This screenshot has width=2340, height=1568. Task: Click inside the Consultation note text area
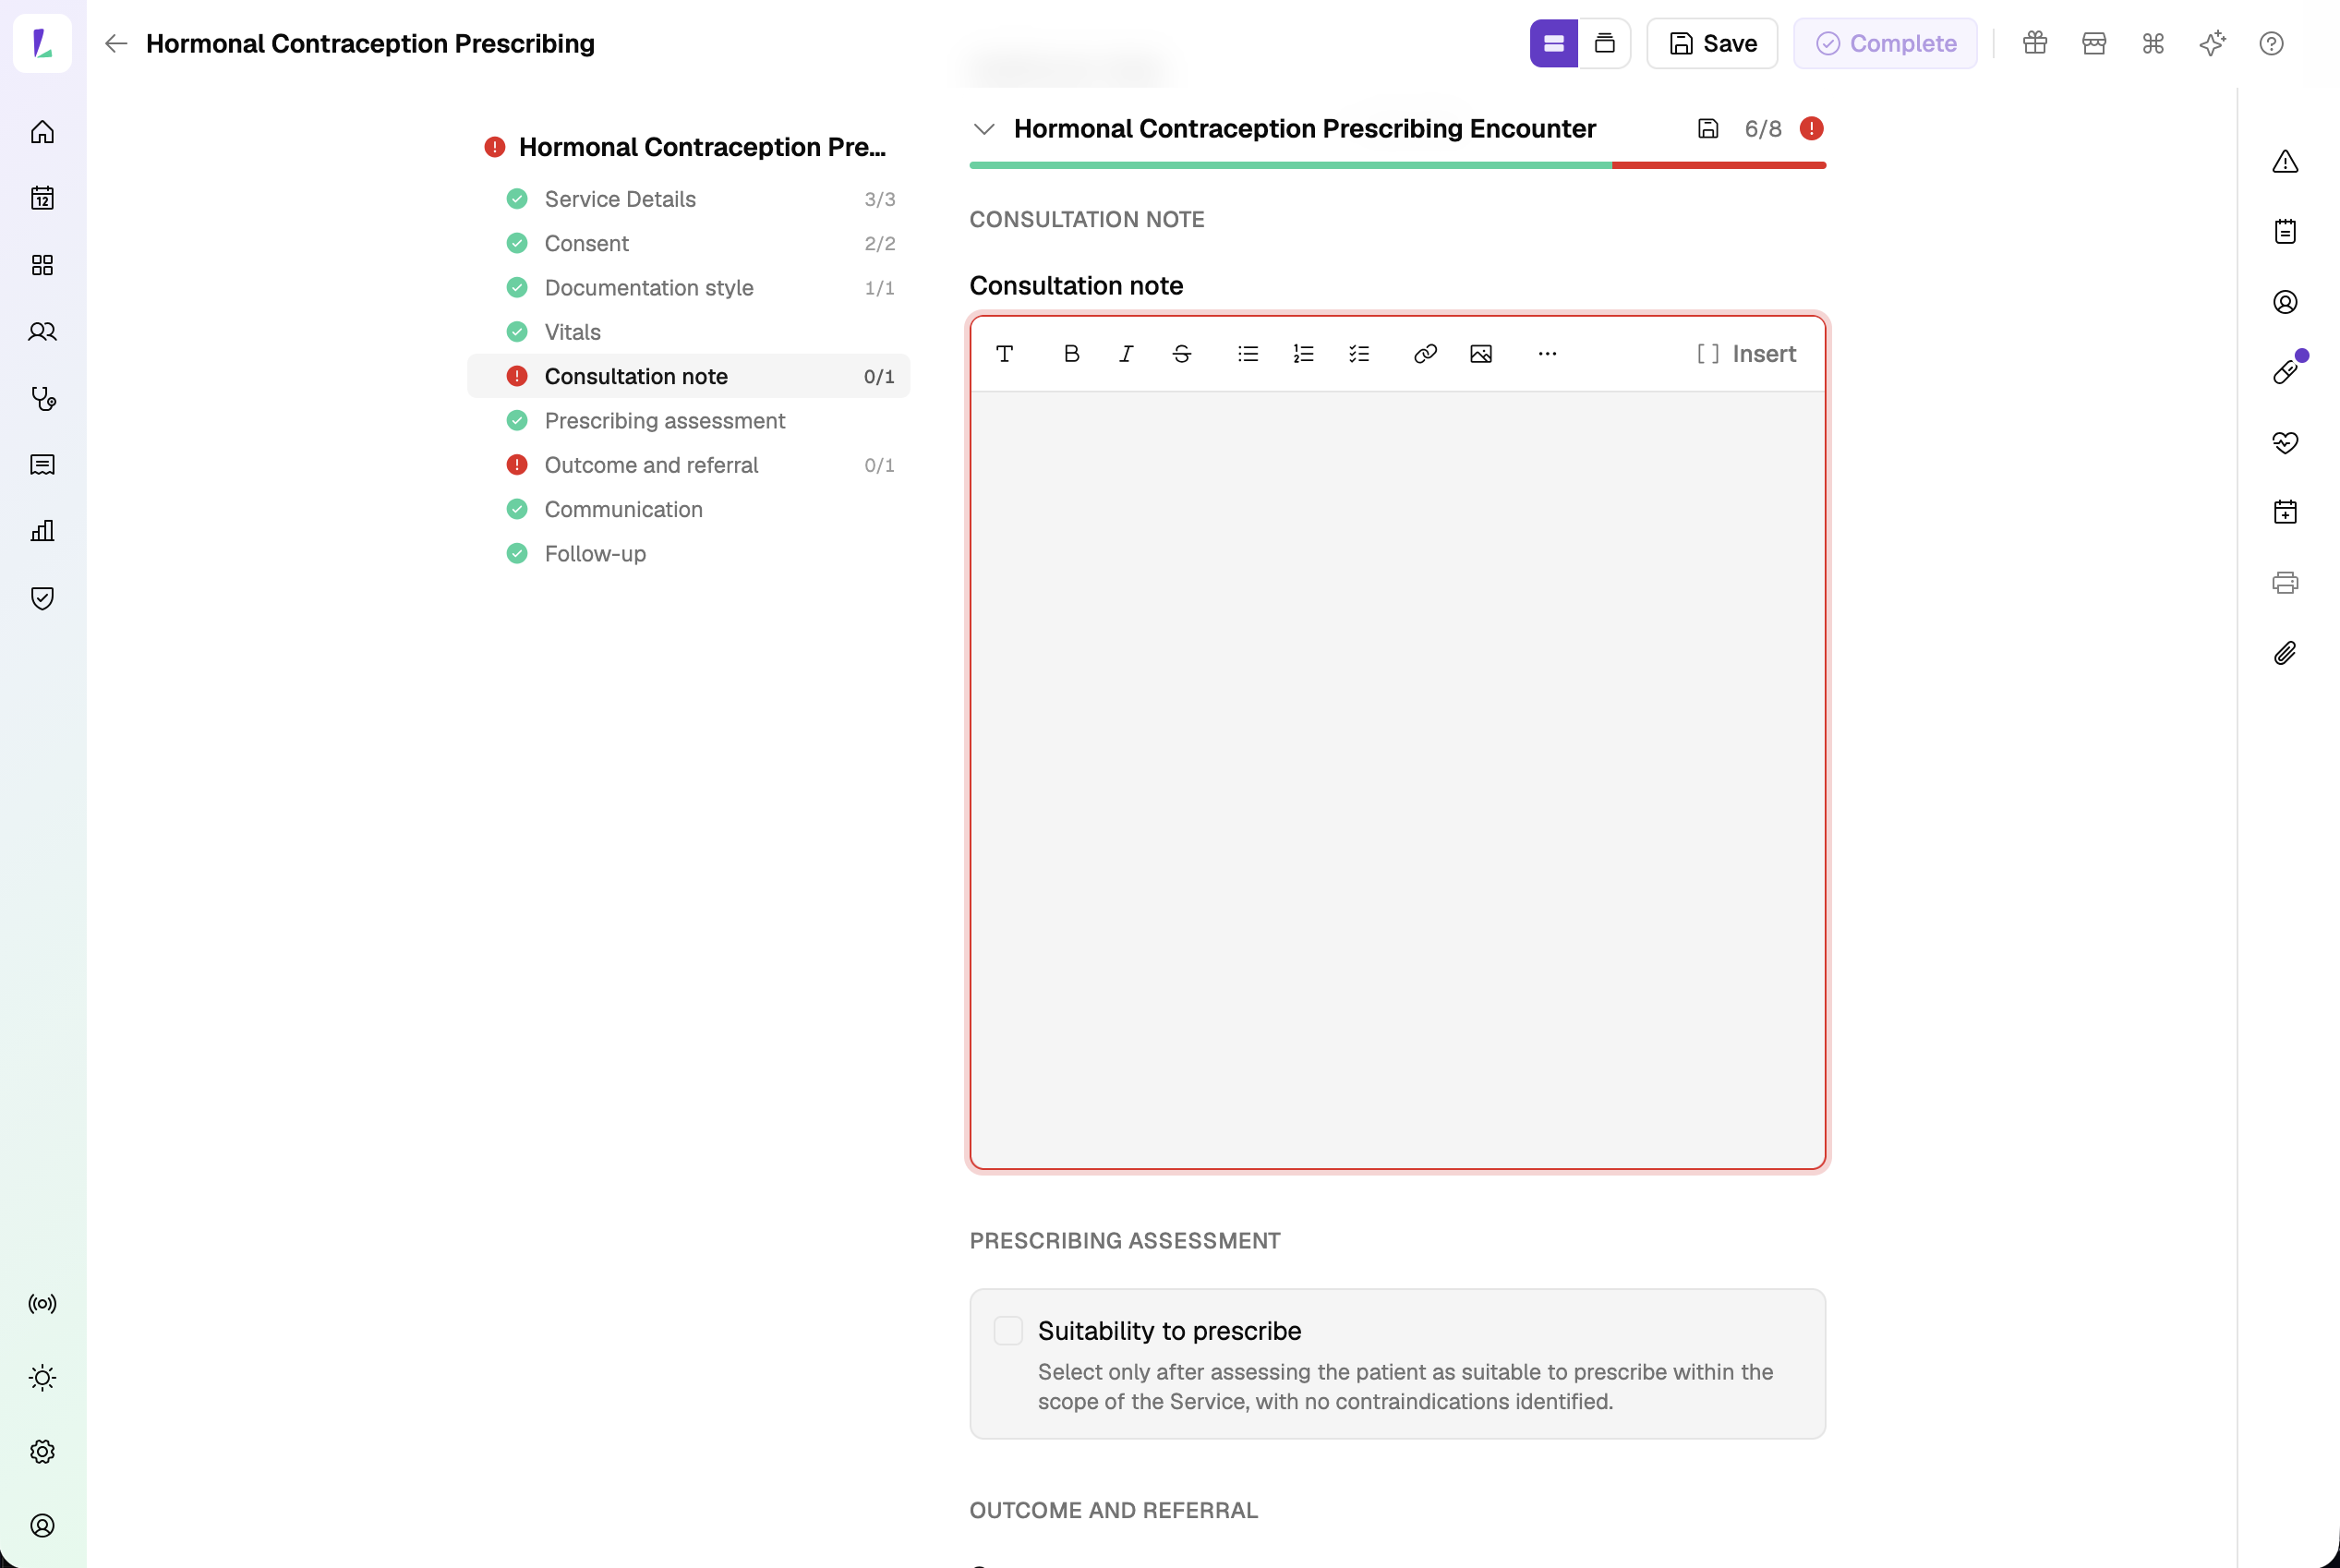[x=1397, y=779]
